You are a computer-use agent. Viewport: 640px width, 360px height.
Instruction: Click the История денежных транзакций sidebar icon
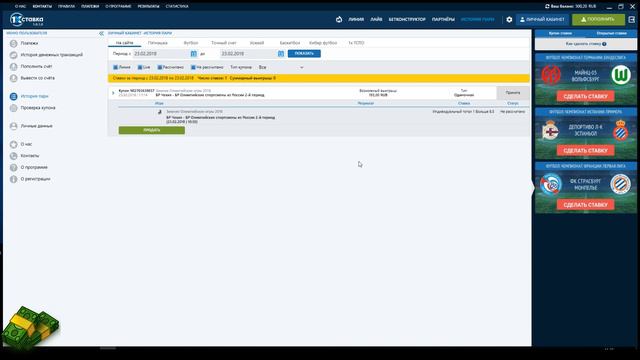(13, 55)
